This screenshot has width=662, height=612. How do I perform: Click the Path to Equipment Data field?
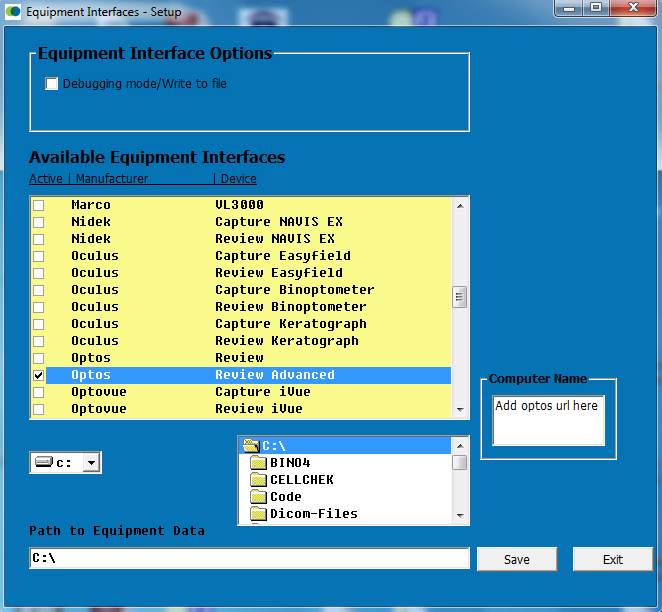tap(249, 558)
